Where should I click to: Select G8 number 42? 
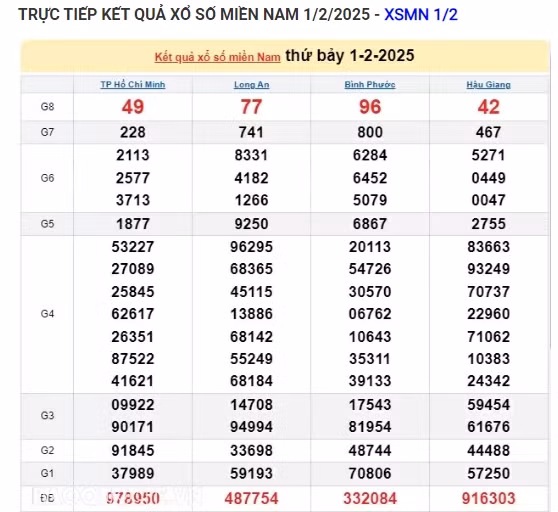(489, 107)
